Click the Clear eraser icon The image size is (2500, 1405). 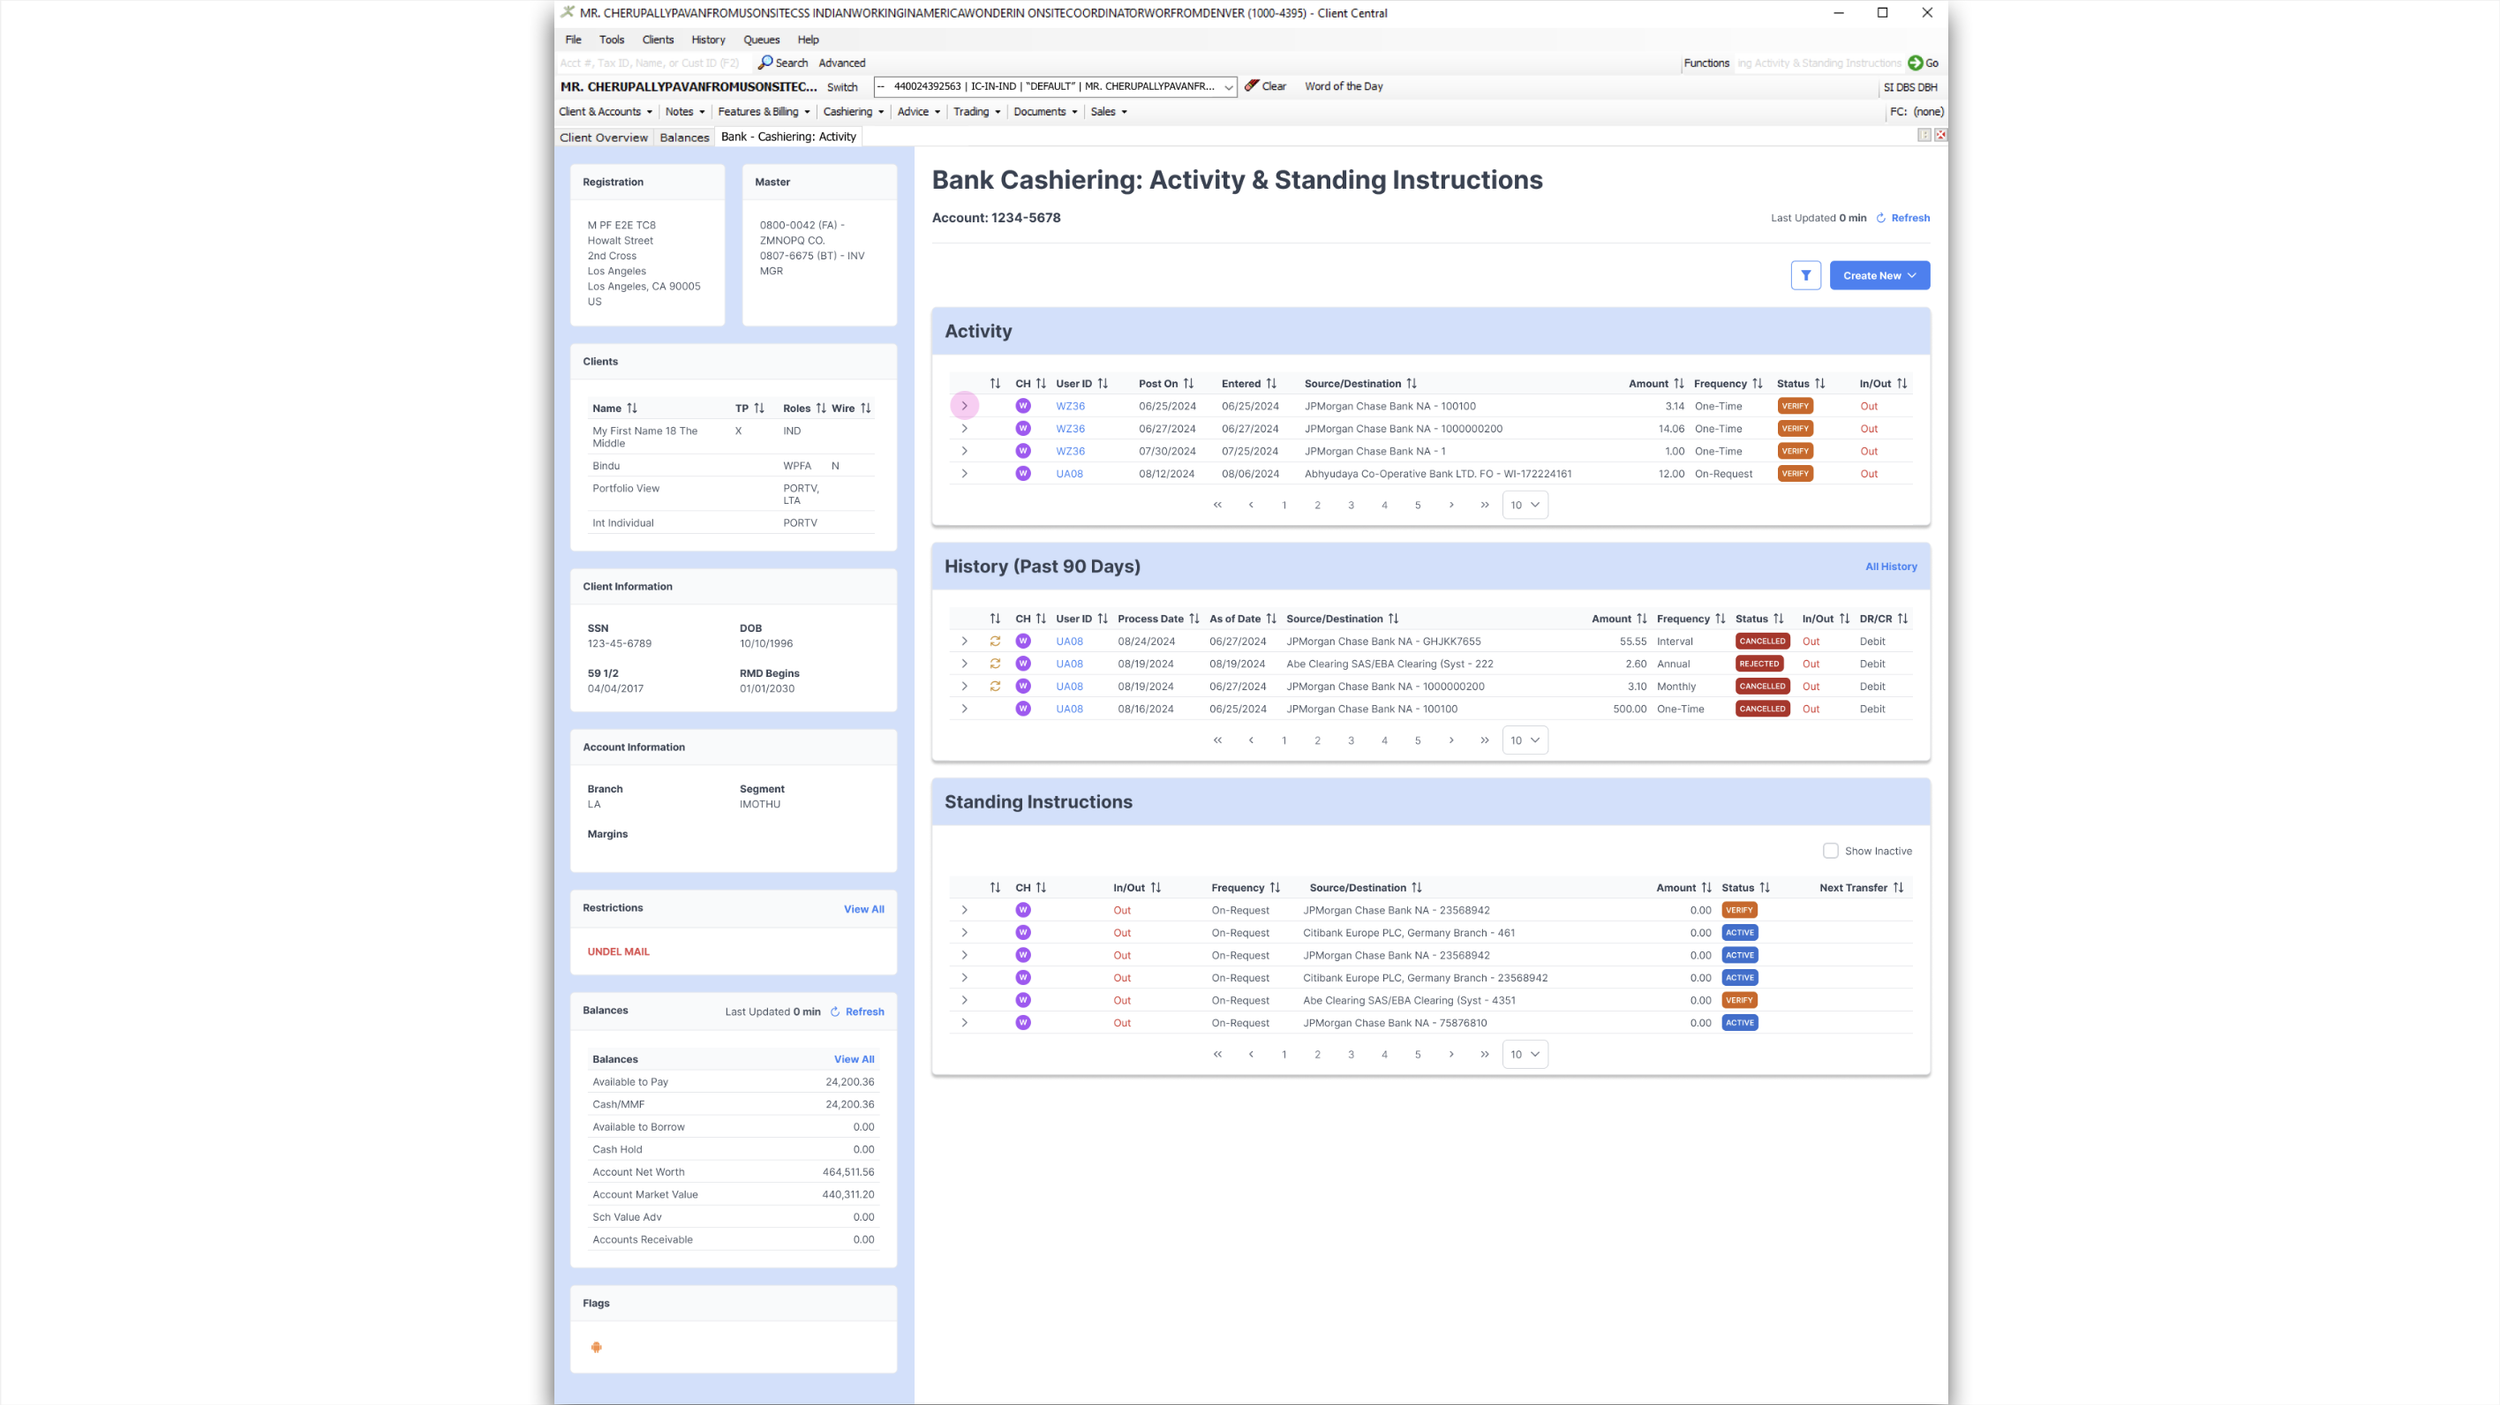[x=1251, y=86]
